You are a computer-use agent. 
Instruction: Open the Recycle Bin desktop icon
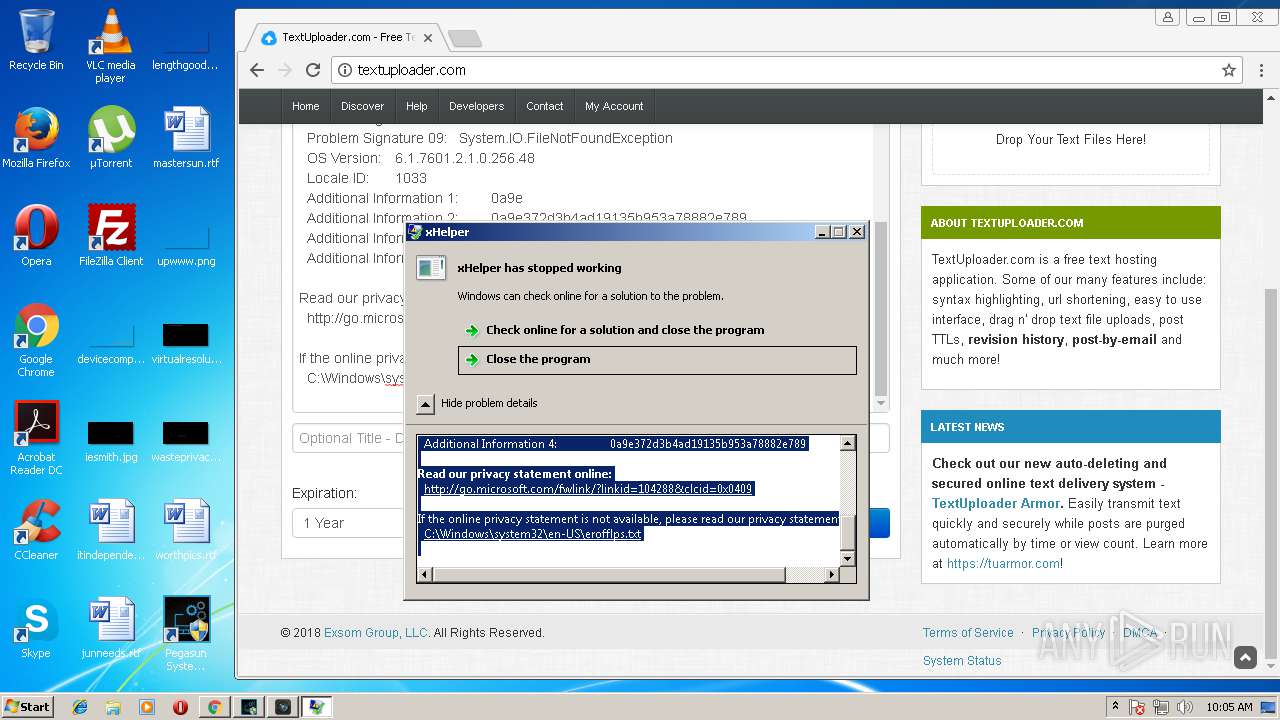pyautogui.click(x=36, y=40)
